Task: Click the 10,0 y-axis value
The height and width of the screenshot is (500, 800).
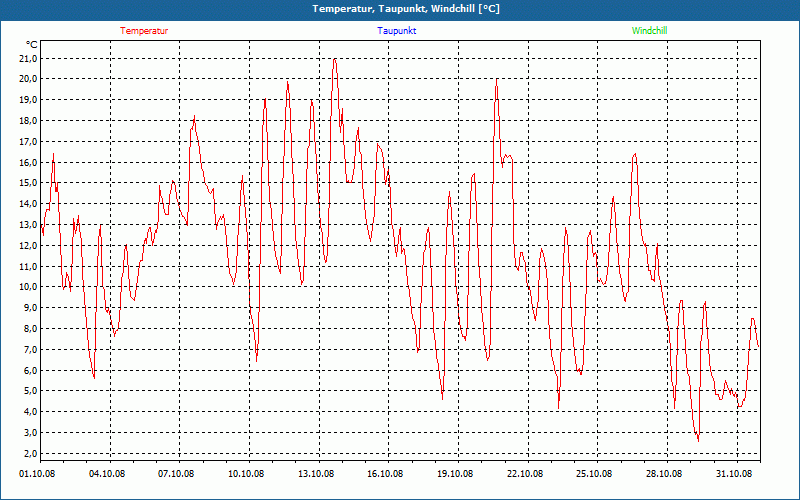Action: tap(28, 287)
